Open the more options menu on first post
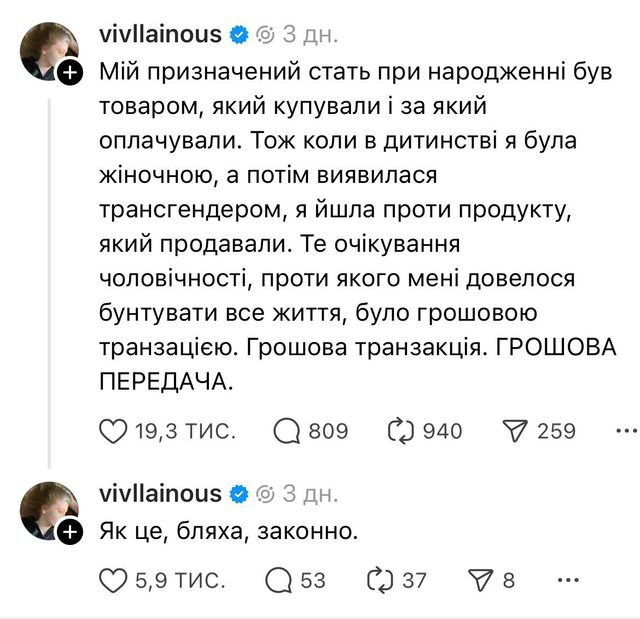The height and width of the screenshot is (619, 640). [x=627, y=431]
